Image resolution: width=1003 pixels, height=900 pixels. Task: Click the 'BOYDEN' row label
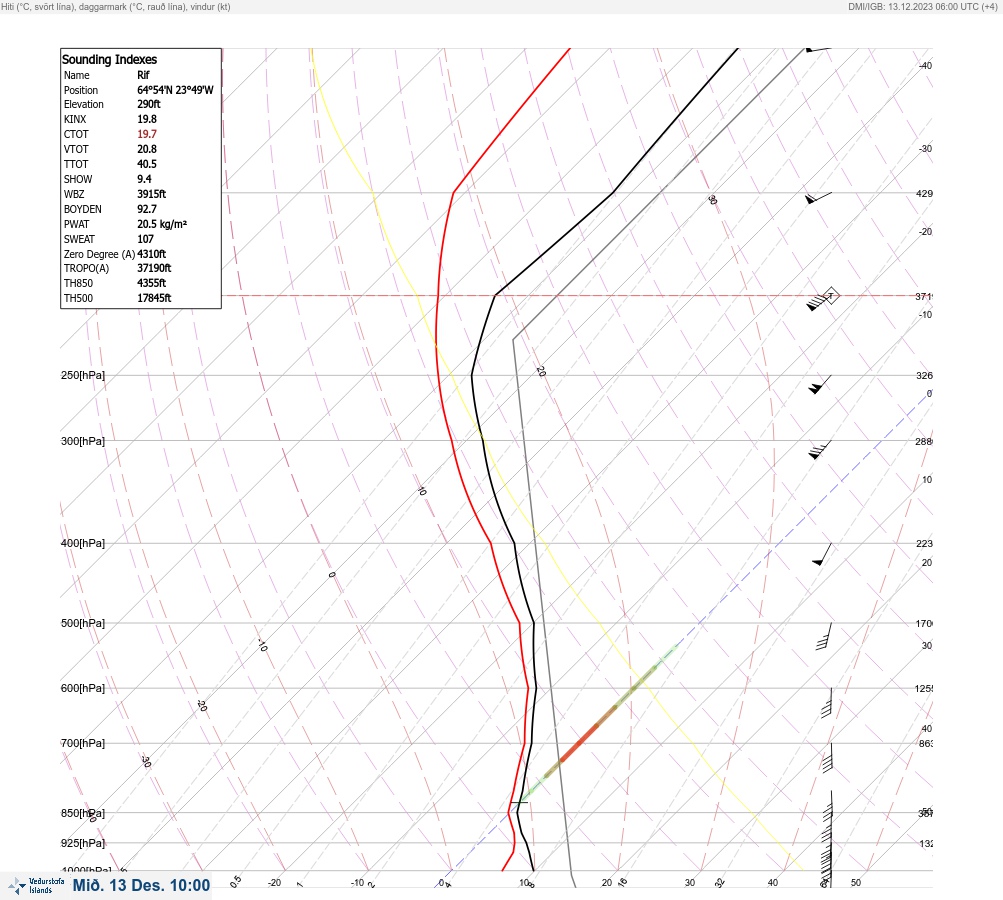(83, 209)
